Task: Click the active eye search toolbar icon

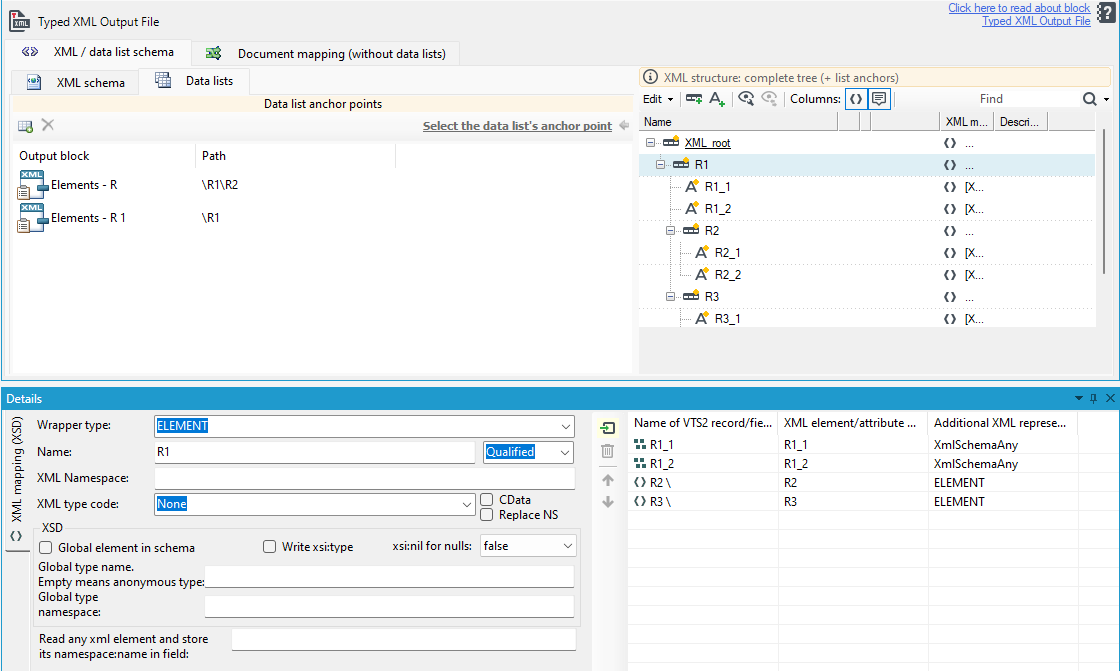Action: (746, 99)
